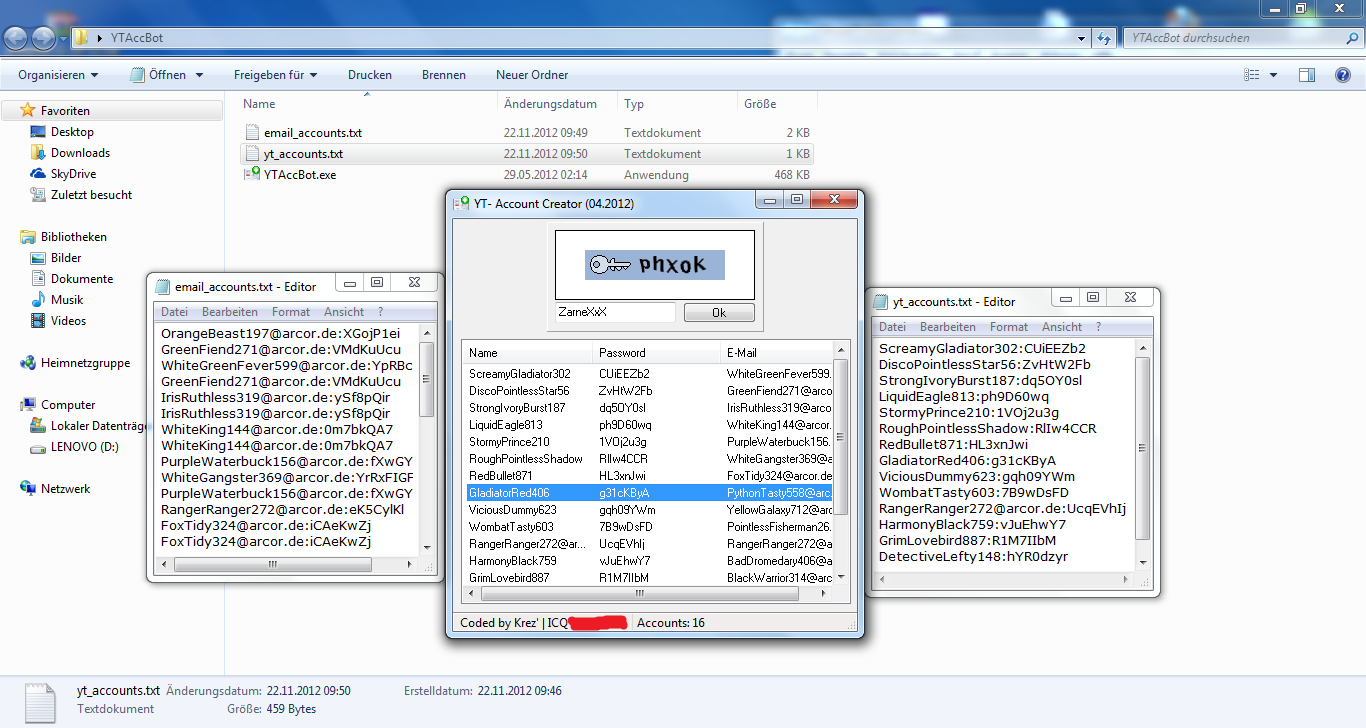Select the Musik library icon
This screenshot has height=728, width=1366.
pyautogui.click(x=38, y=300)
